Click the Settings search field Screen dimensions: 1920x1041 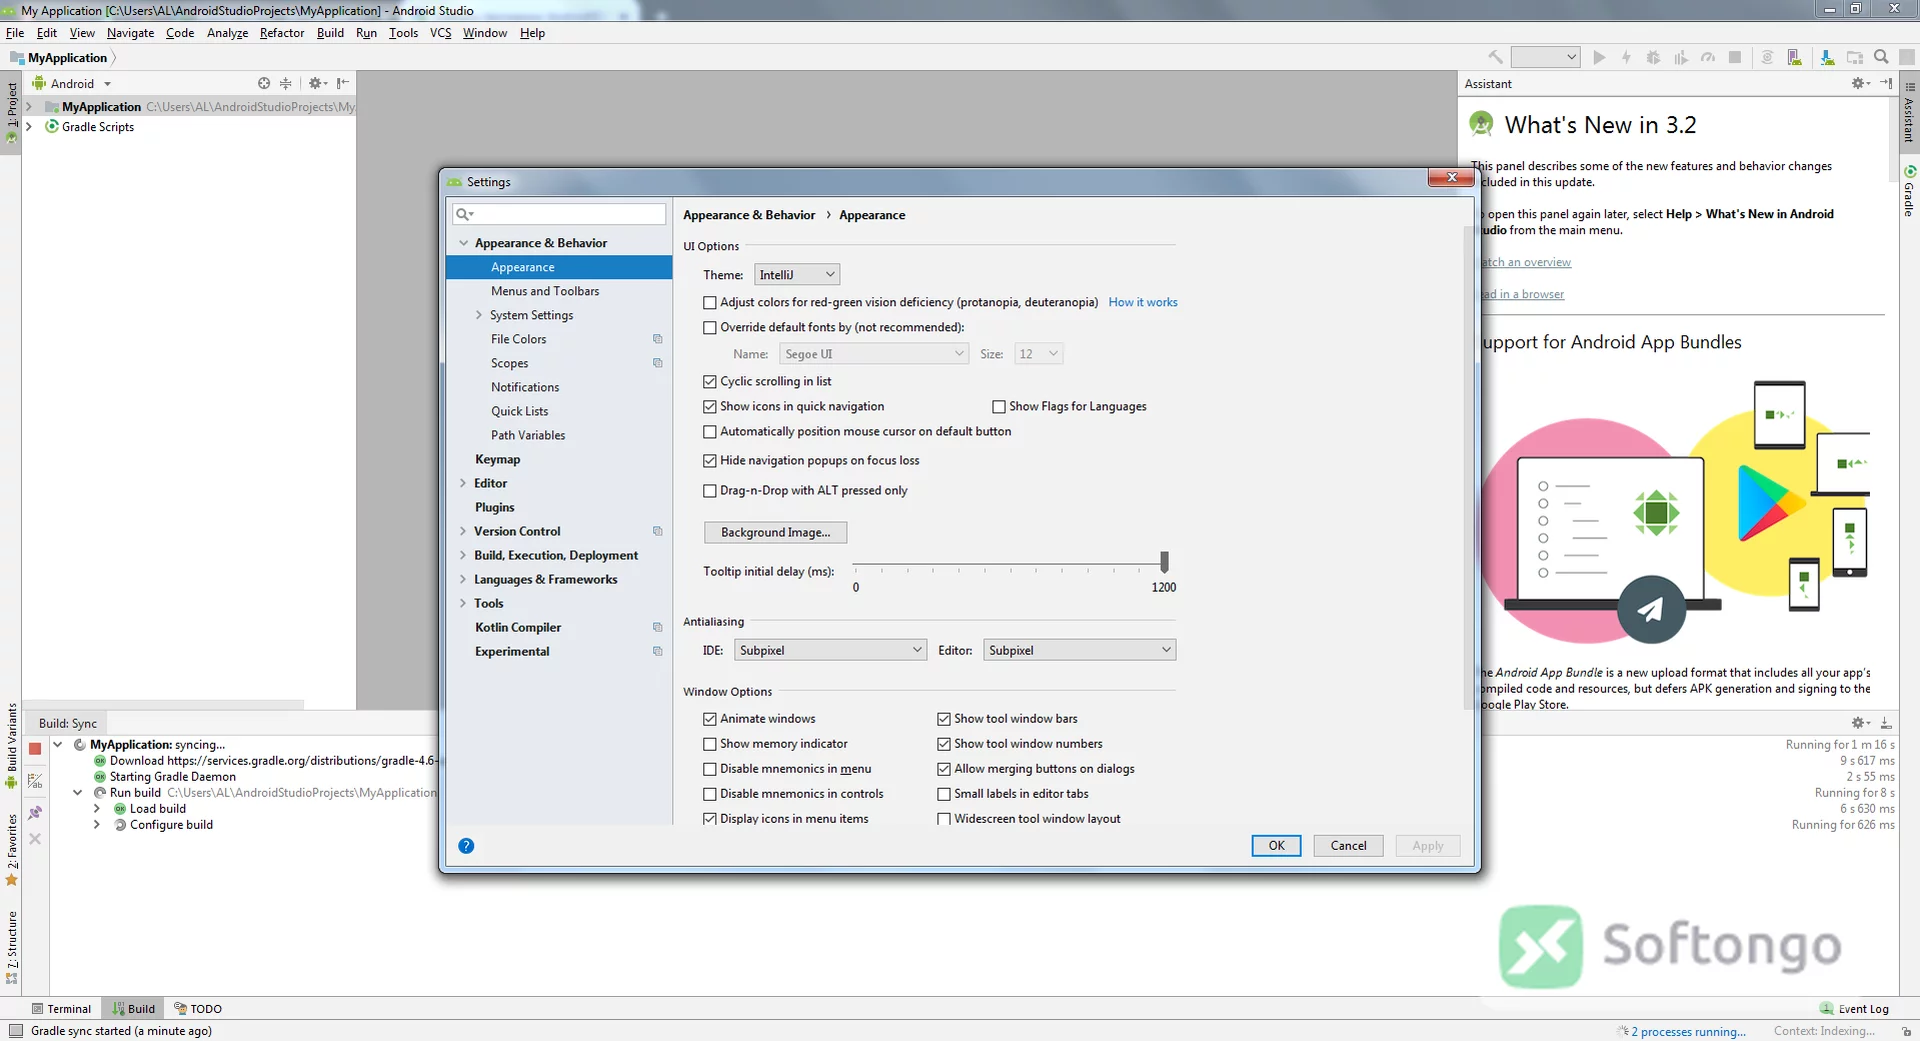tap(559, 214)
